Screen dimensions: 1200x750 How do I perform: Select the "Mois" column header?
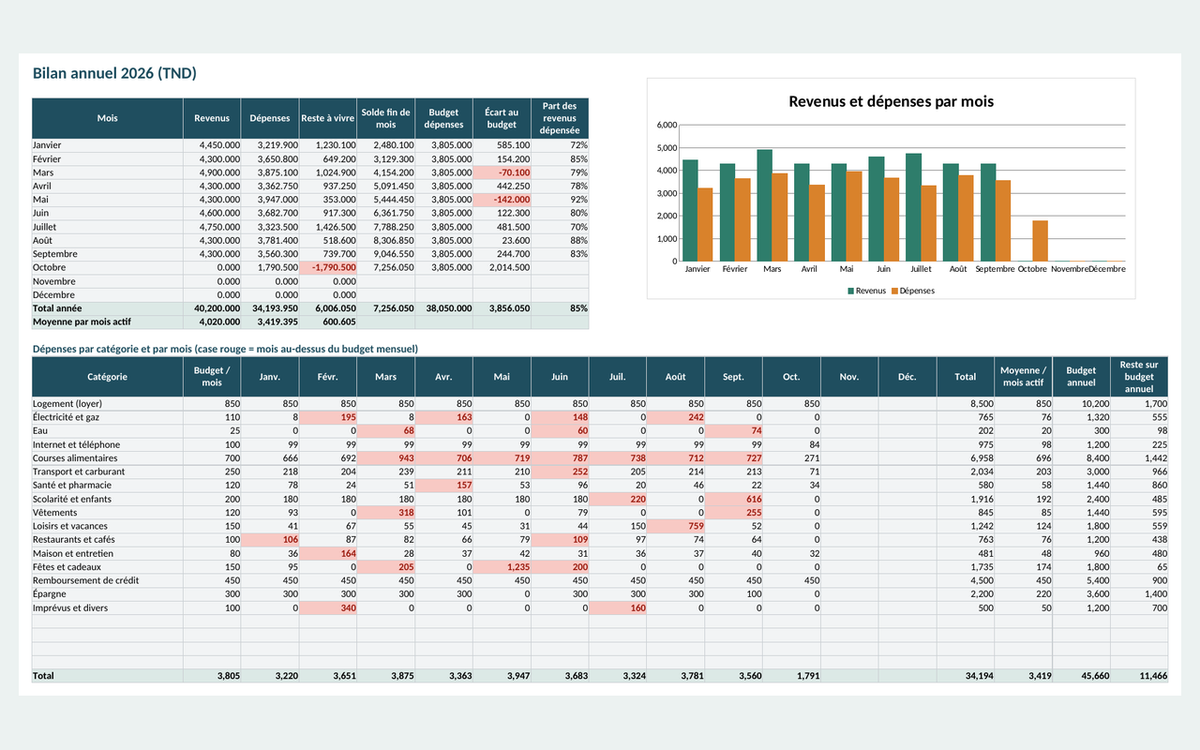tap(107, 118)
